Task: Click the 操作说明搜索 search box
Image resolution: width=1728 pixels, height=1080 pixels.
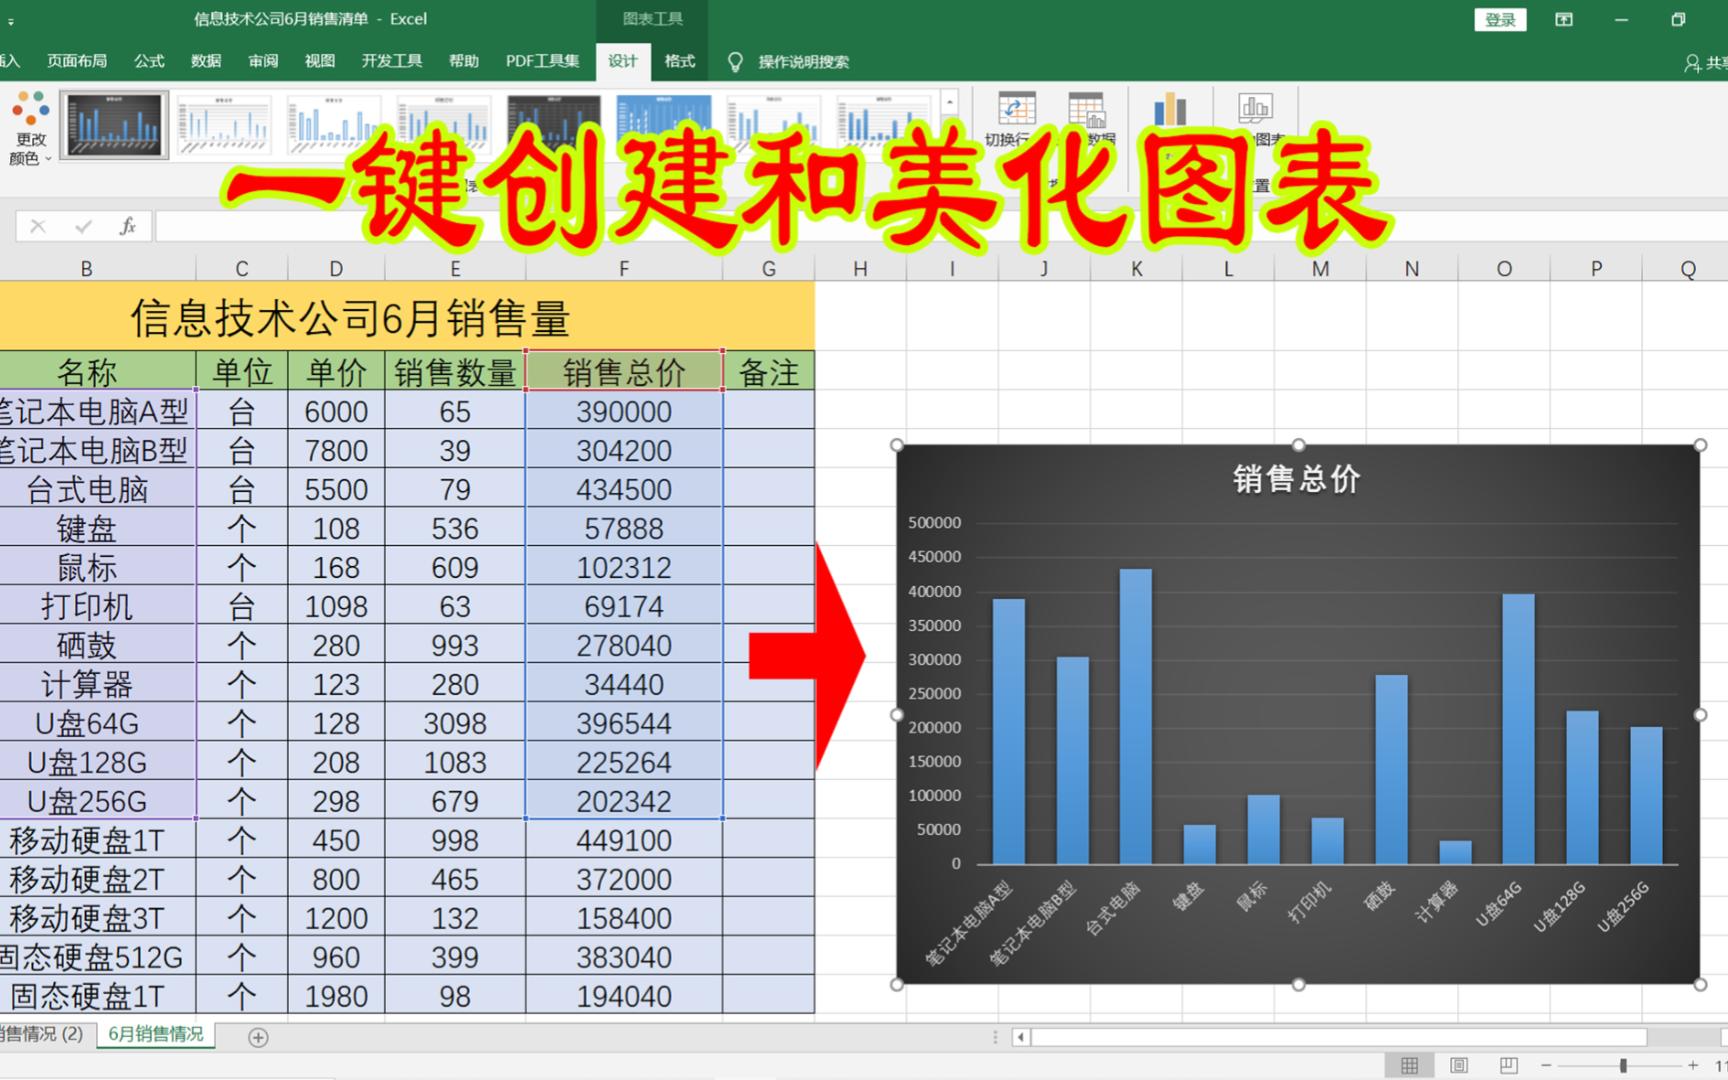Action: pos(804,62)
